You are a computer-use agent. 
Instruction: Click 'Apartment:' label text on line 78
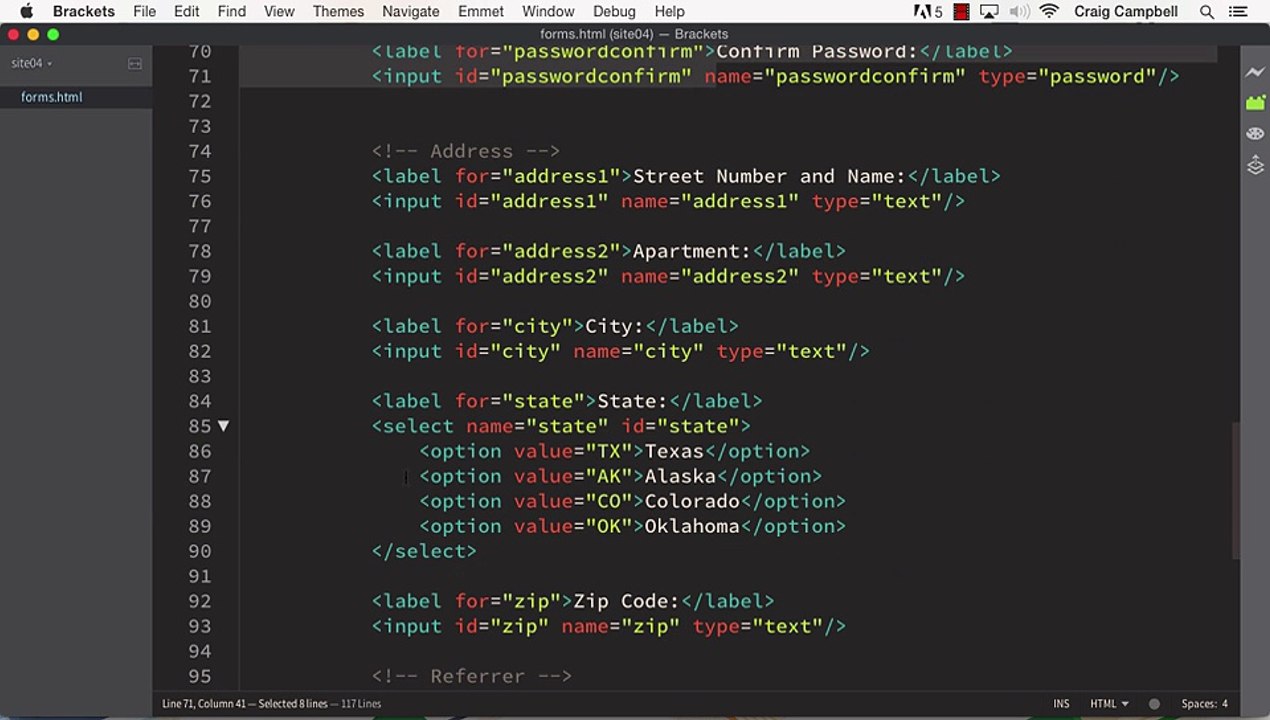pyautogui.click(x=692, y=251)
